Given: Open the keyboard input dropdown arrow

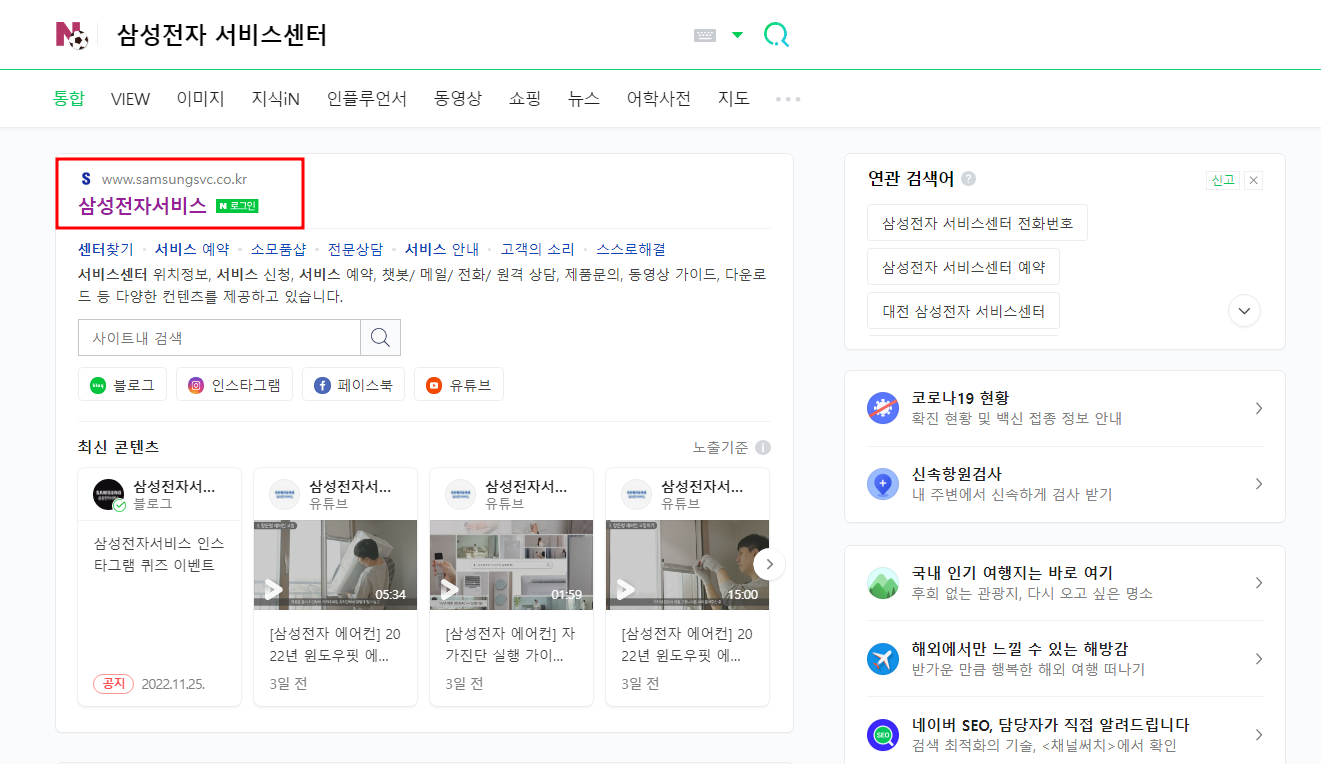Looking at the screenshot, I should (x=737, y=34).
